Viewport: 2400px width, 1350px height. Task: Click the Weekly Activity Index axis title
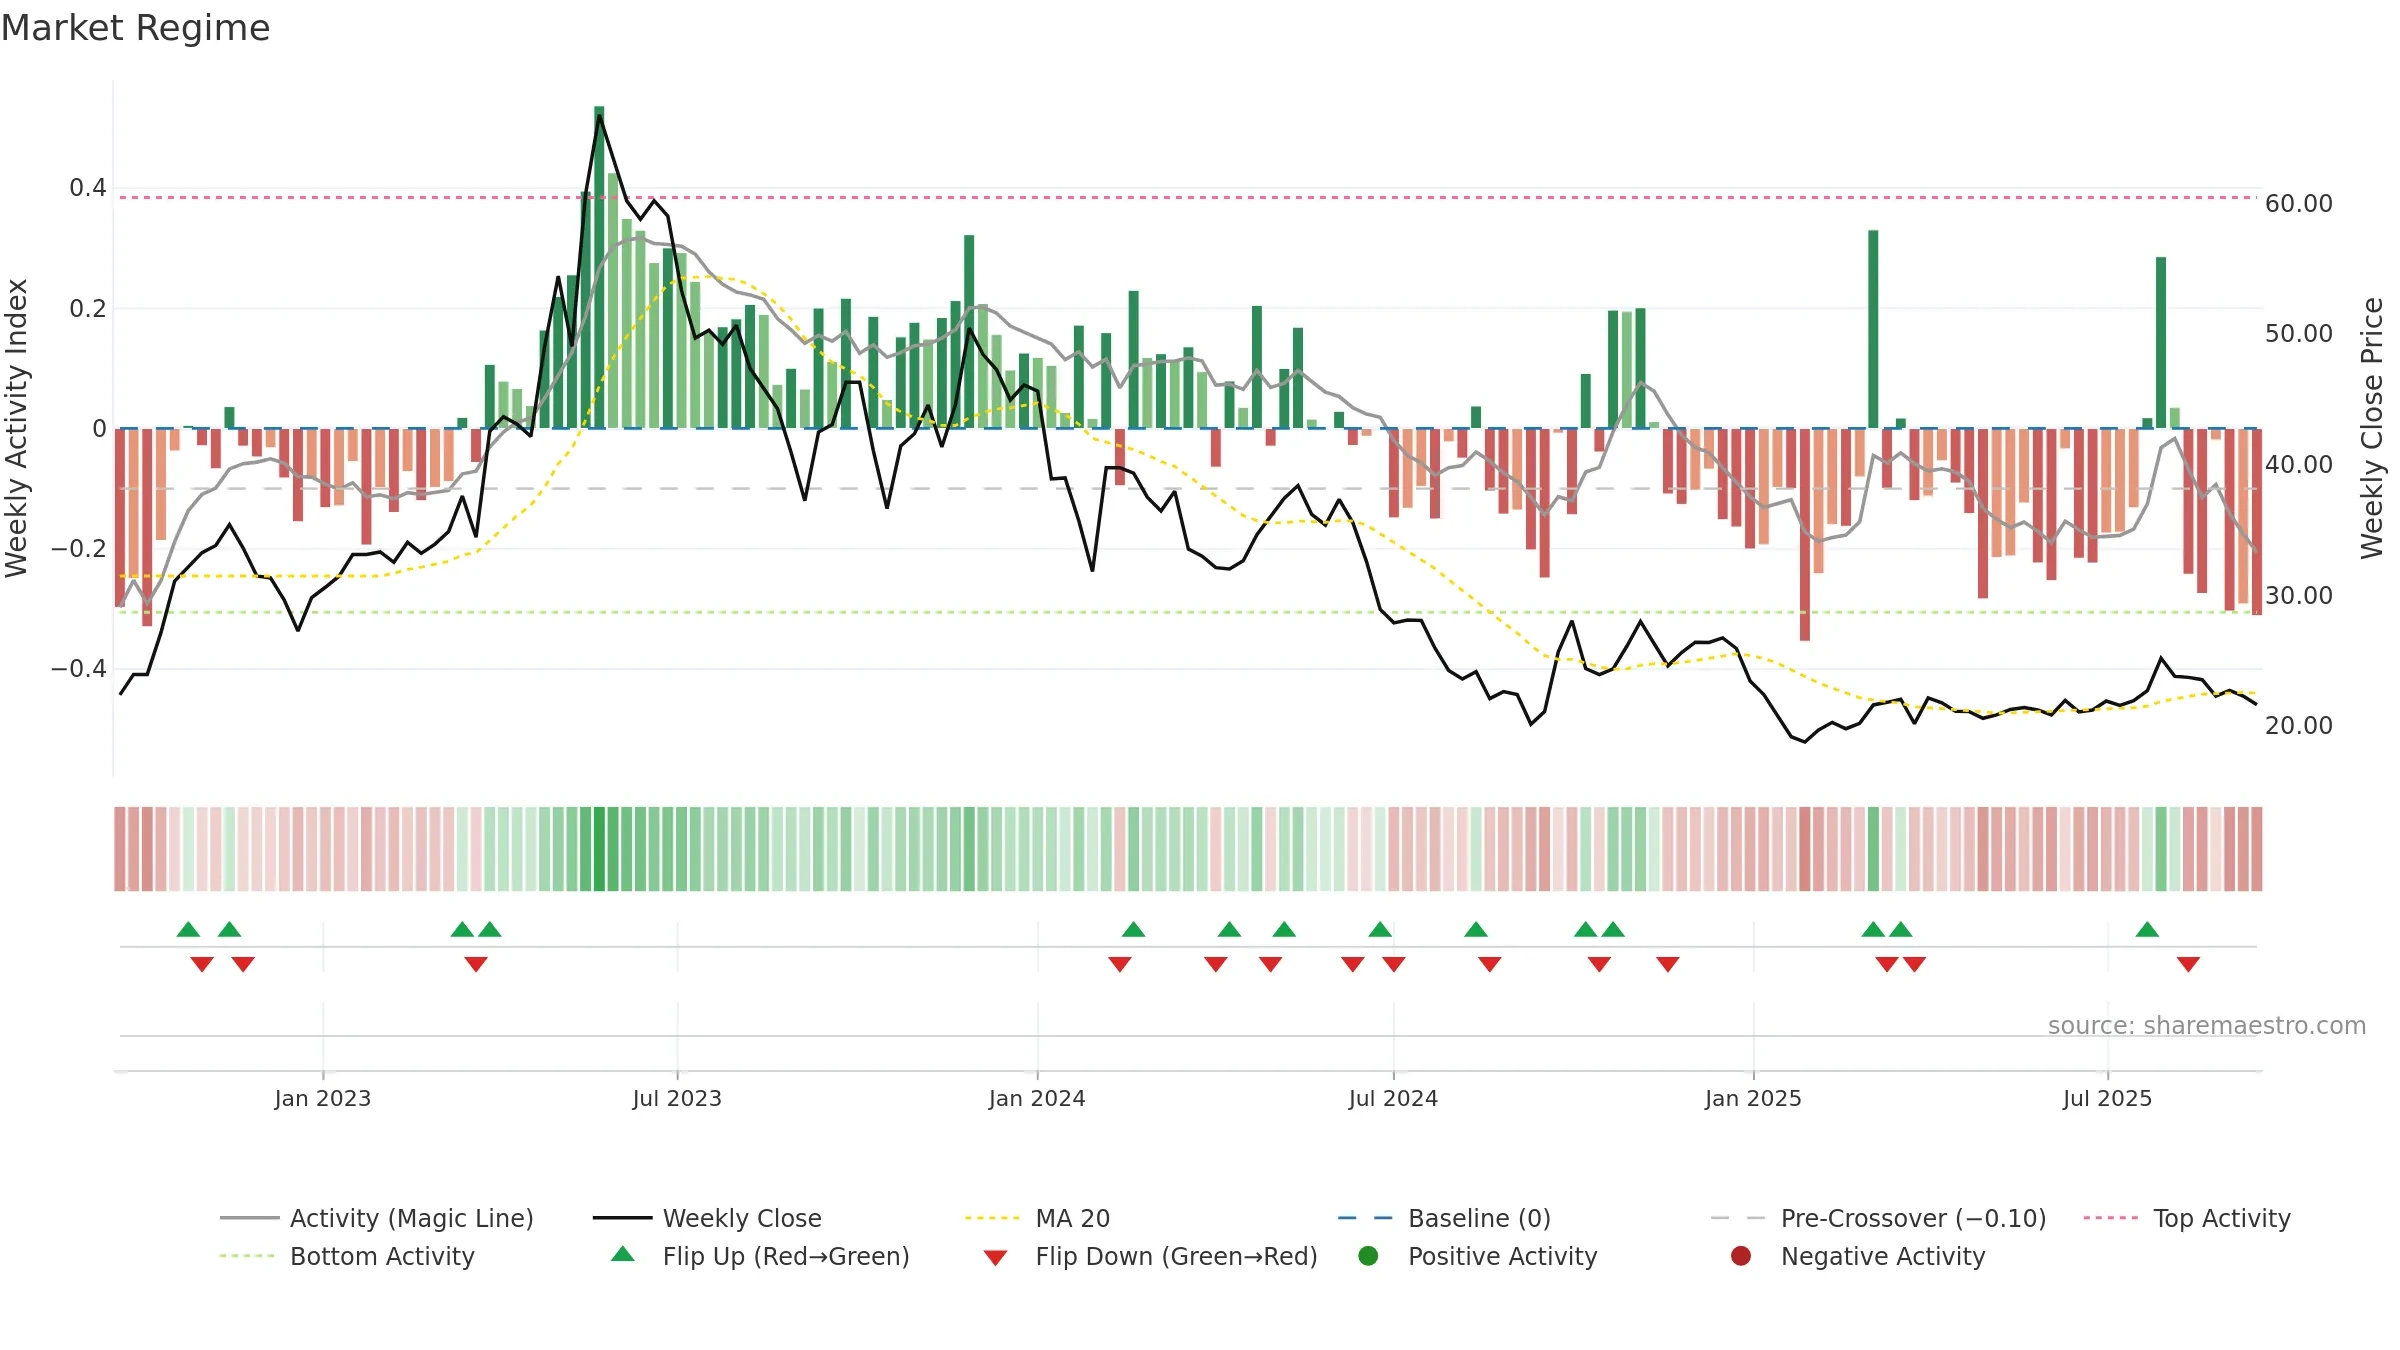click(x=16, y=428)
